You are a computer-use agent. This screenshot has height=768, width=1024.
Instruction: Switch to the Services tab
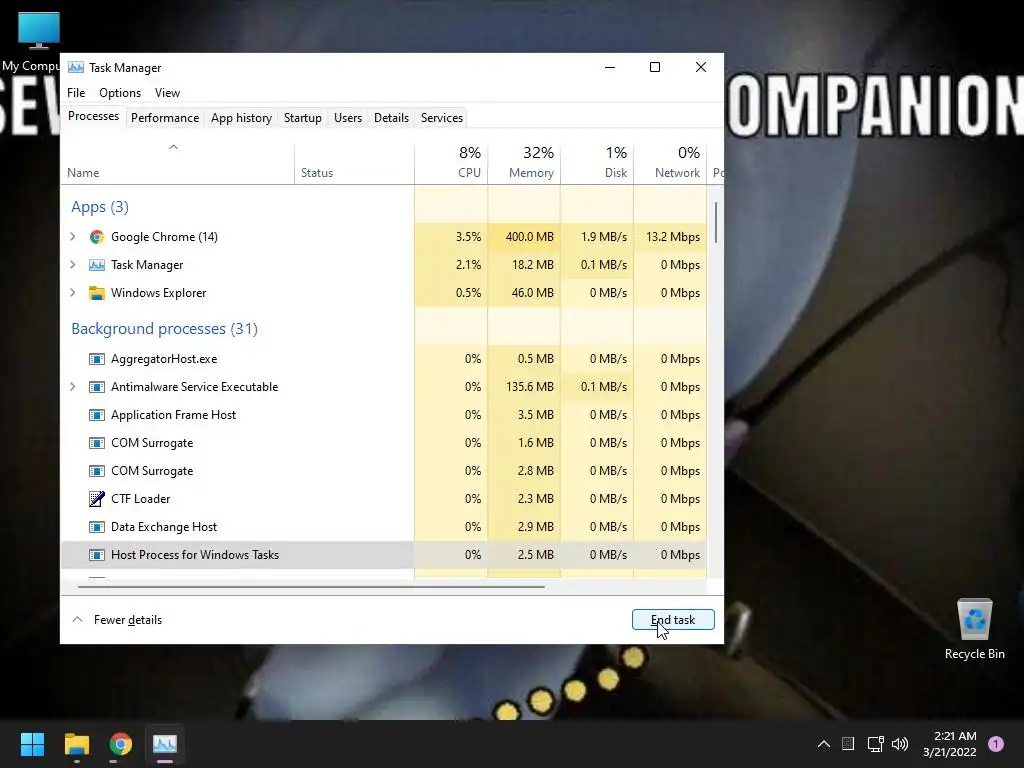coord(441,118)
